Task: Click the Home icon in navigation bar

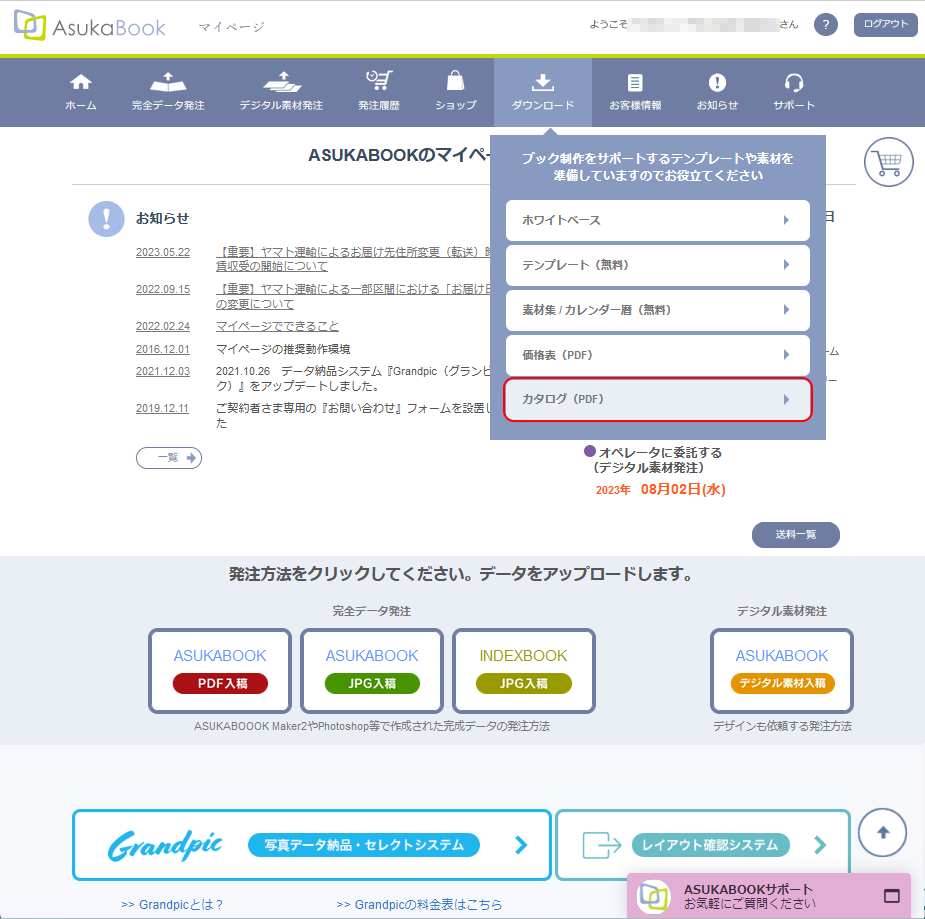Action: point(81,82)
